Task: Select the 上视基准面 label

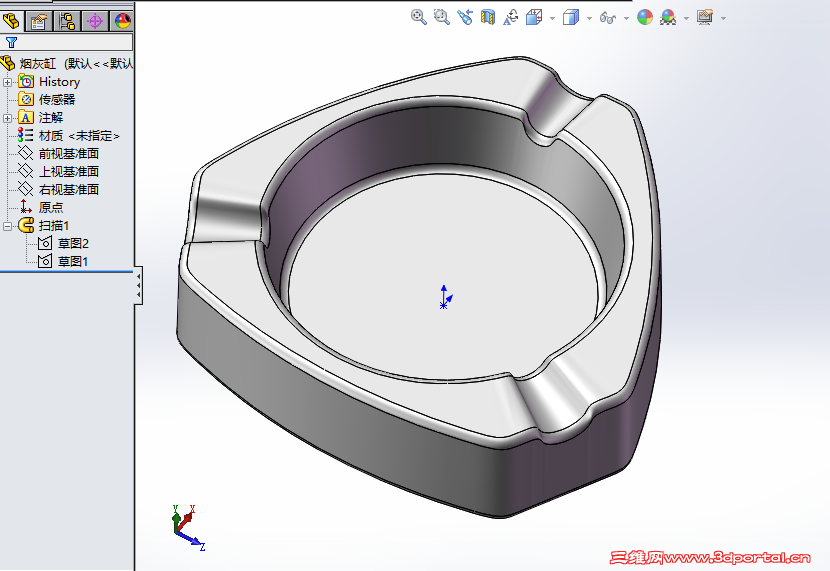Action: [69, 172]
